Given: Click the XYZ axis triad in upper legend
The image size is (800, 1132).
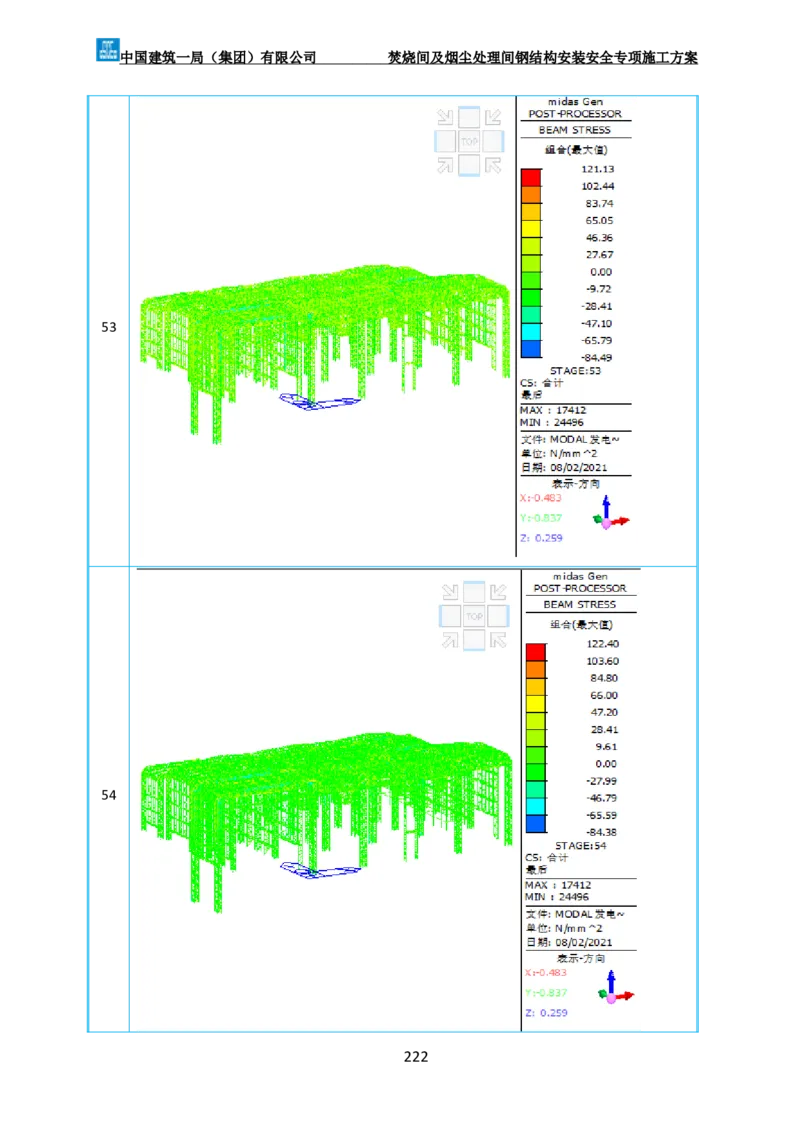Looking at the screenshot, I should pos(610,513).
